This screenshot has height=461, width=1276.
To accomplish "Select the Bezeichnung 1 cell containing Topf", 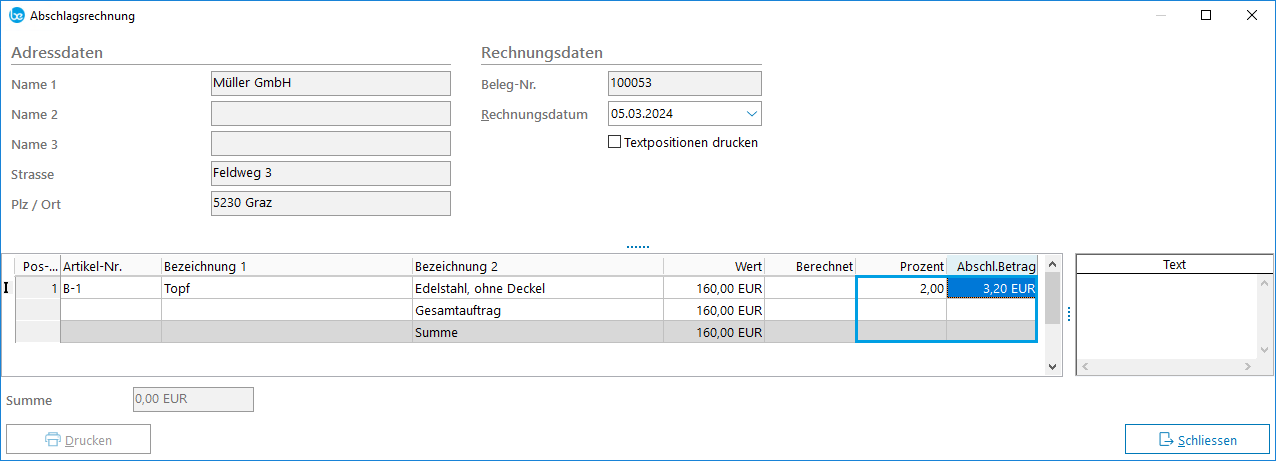I will [286, 288].
